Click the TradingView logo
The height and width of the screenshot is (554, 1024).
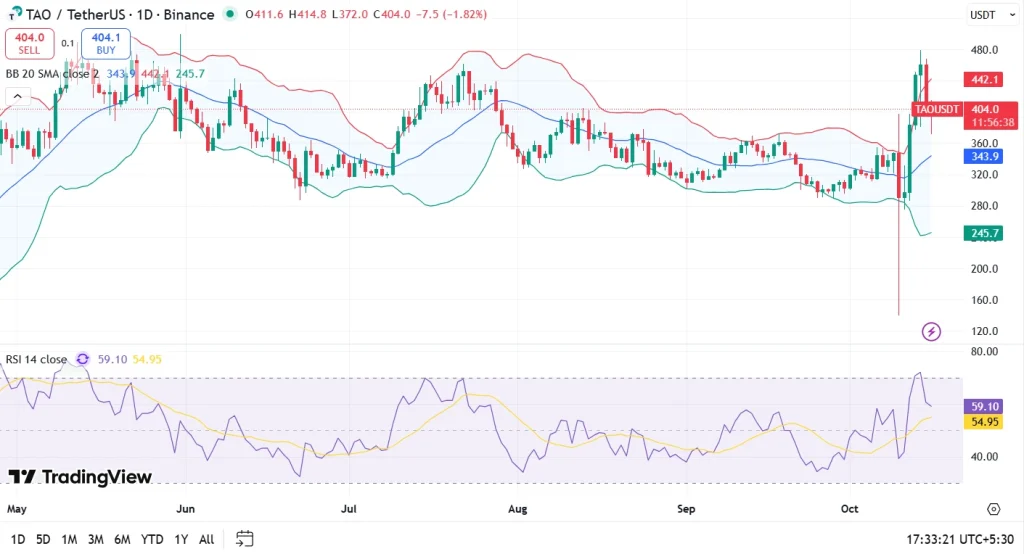coord(80,477)
